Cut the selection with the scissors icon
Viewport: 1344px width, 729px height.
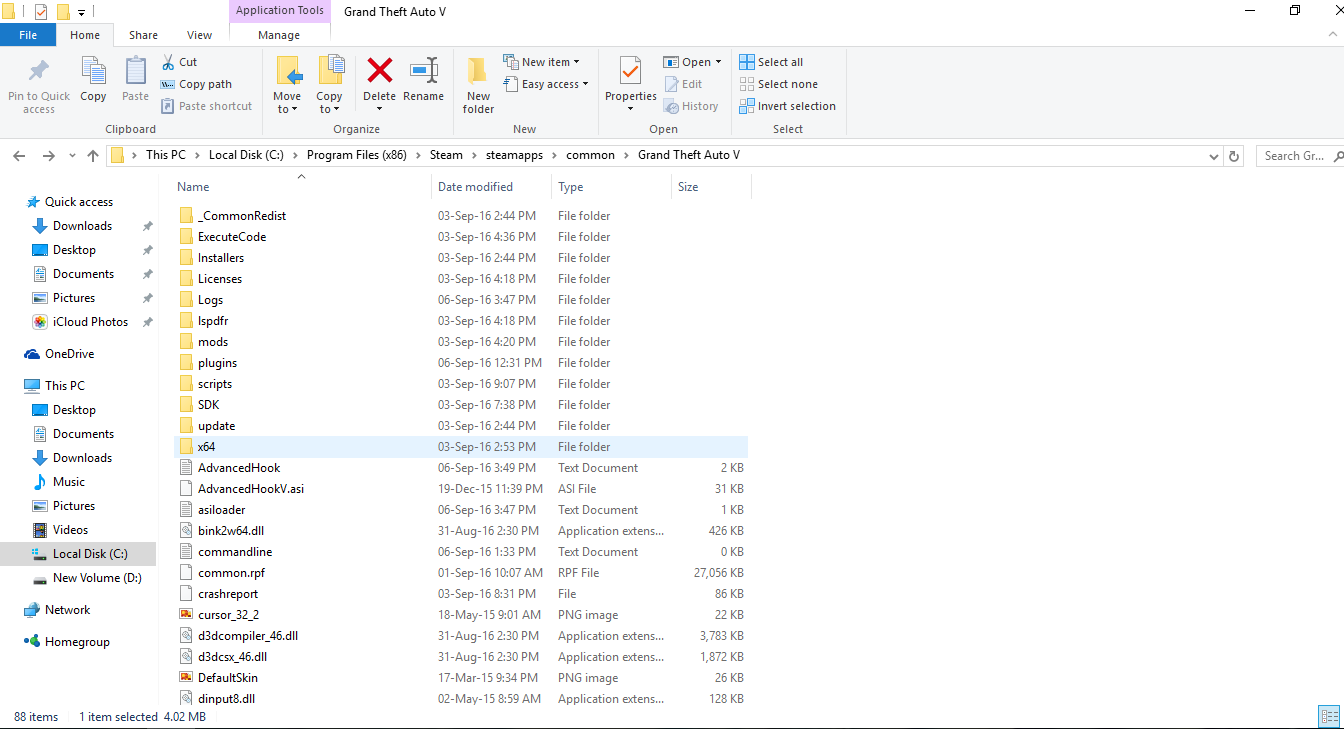coord(179,62)
